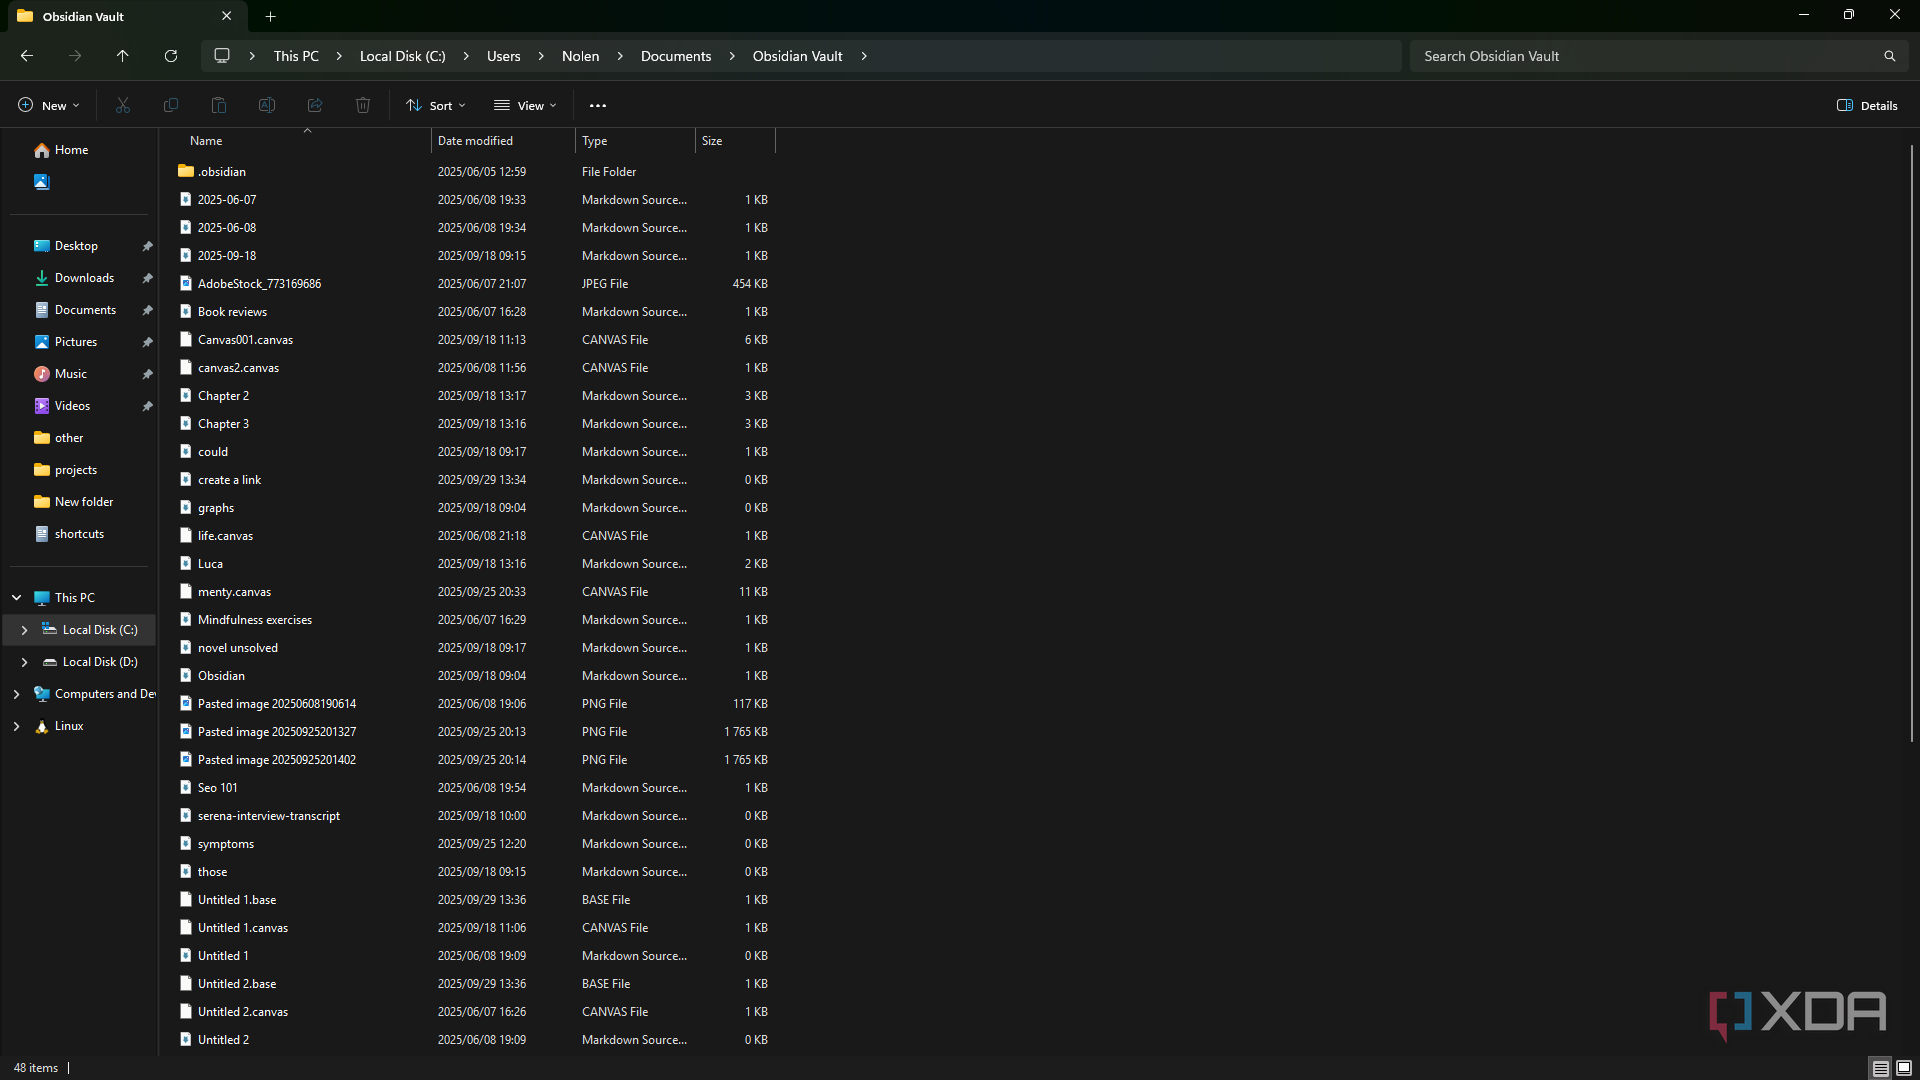Open Documents in quick access sidebar
This screenshot has width=1920, height=1080.
coord(85,310)
